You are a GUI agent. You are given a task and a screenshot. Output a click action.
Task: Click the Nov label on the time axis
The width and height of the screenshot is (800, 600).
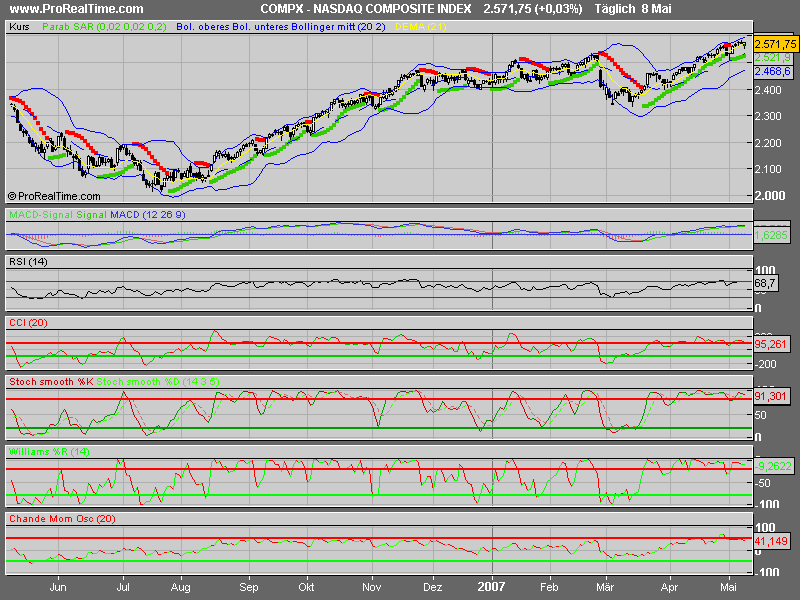click(x=371, y=587)
